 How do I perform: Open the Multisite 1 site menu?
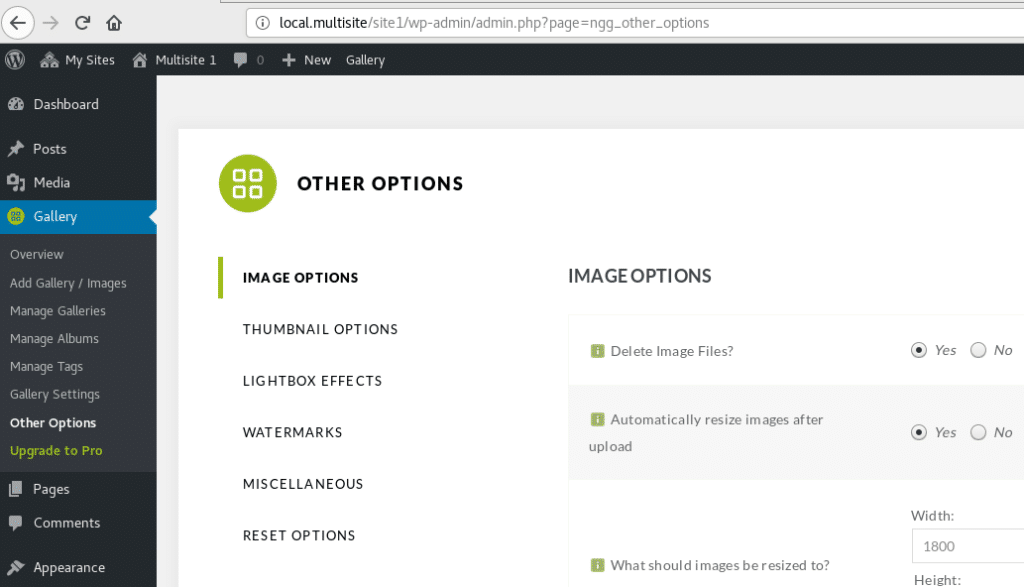174,60
